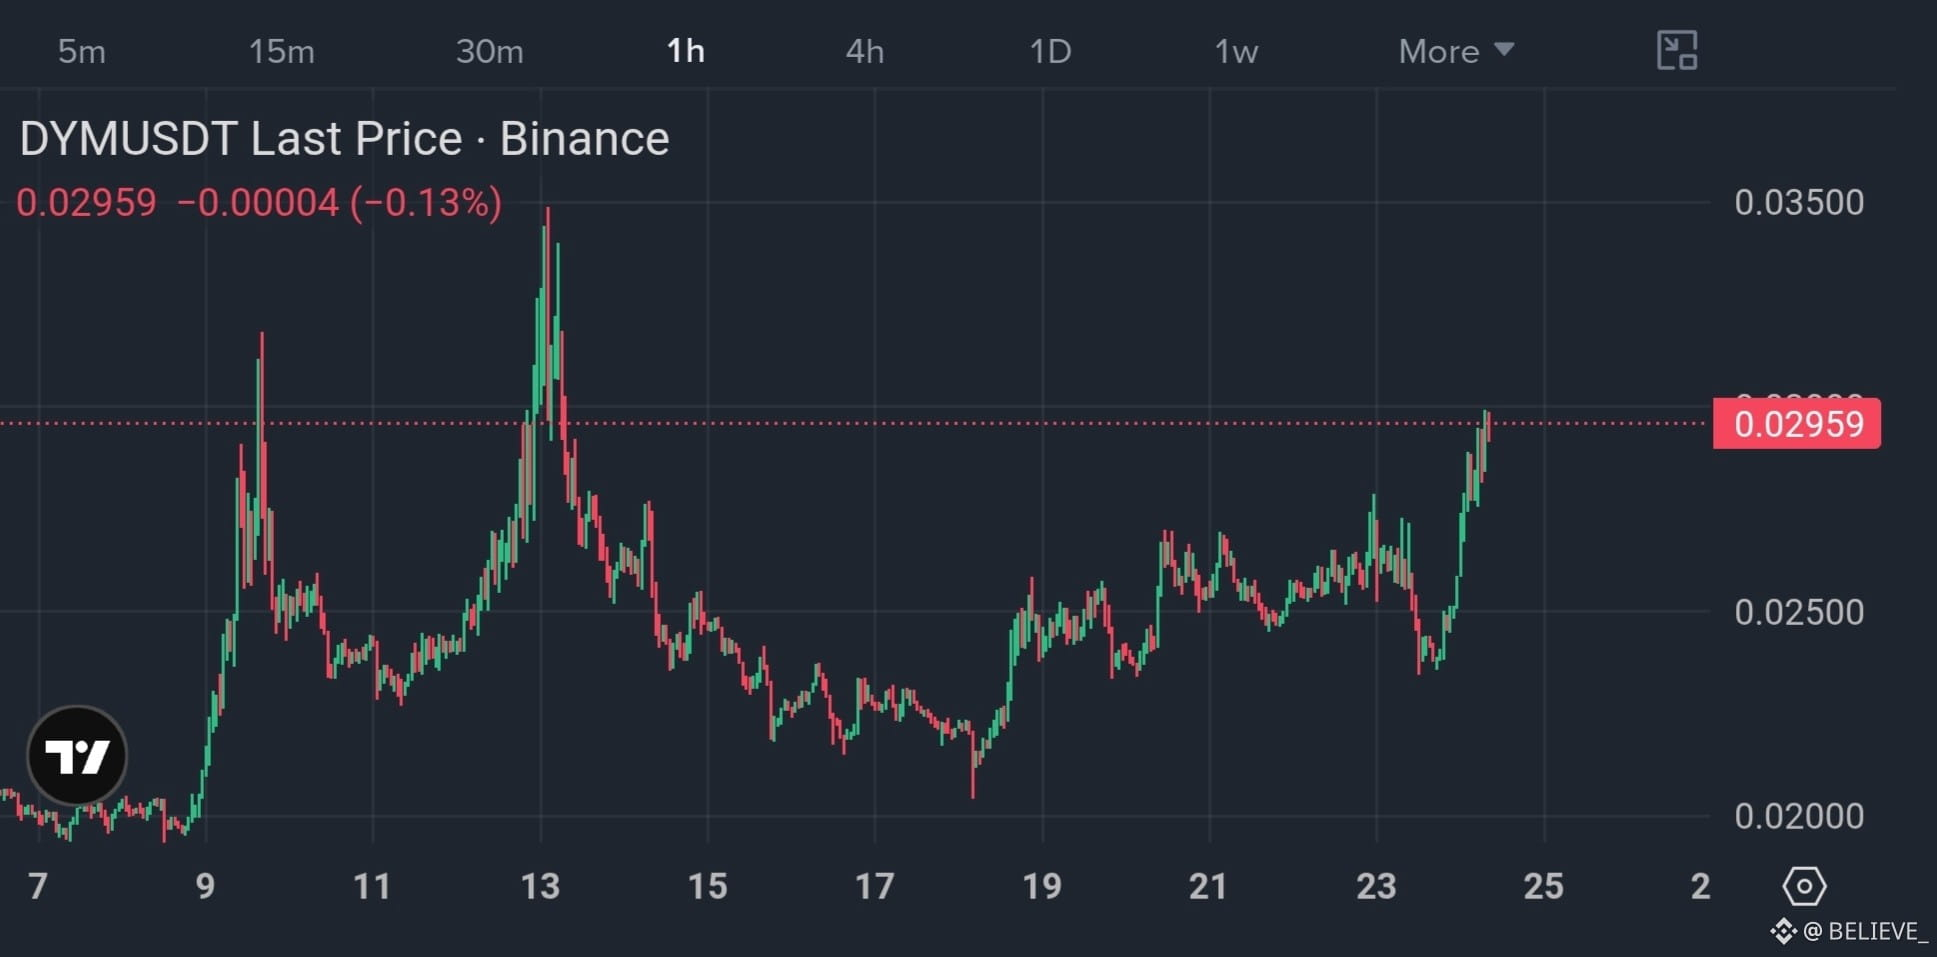Expand the More timeframes dropdown
The width and height of the screenshot is (1937, 957).
click(1456, 51)
